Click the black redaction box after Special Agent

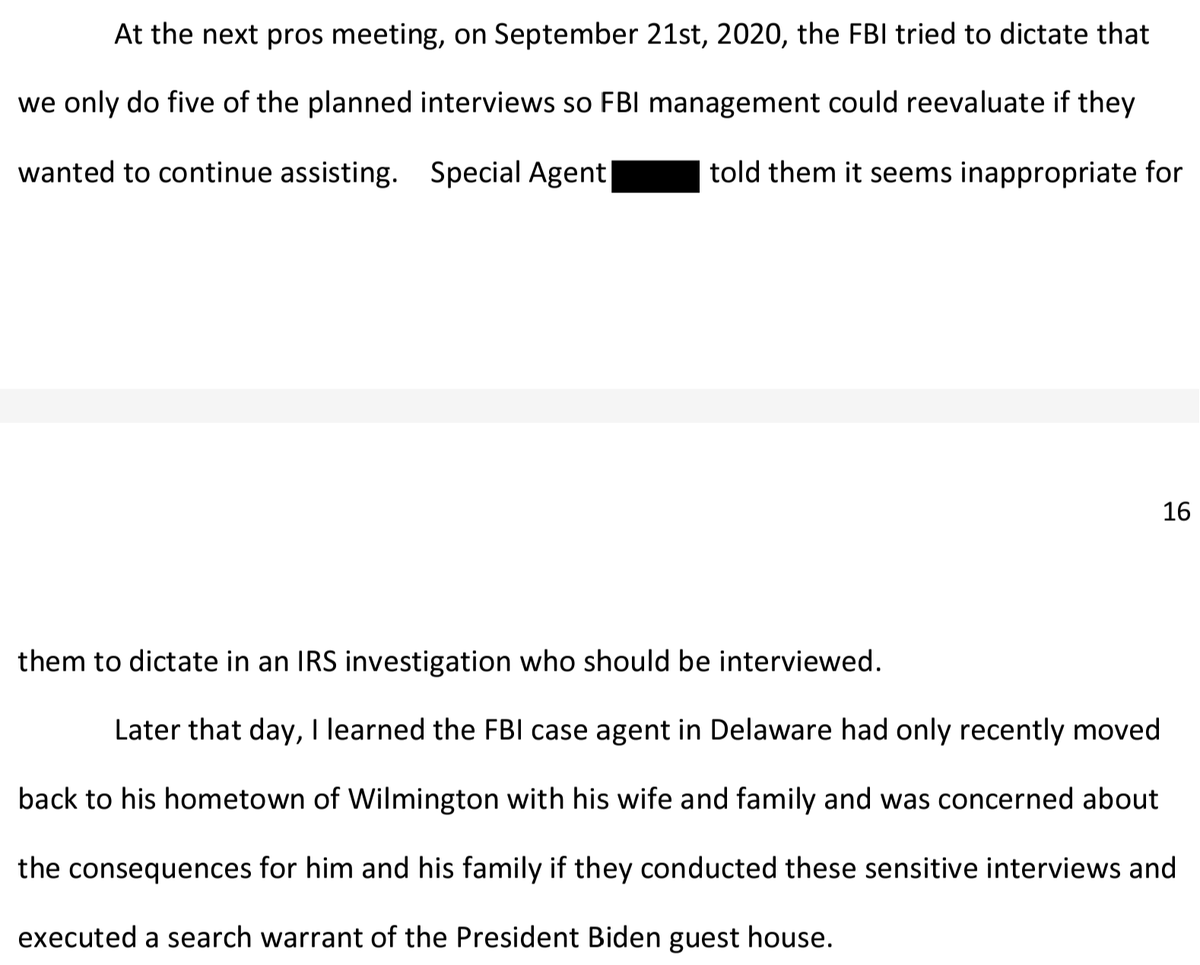pos(655,175)
